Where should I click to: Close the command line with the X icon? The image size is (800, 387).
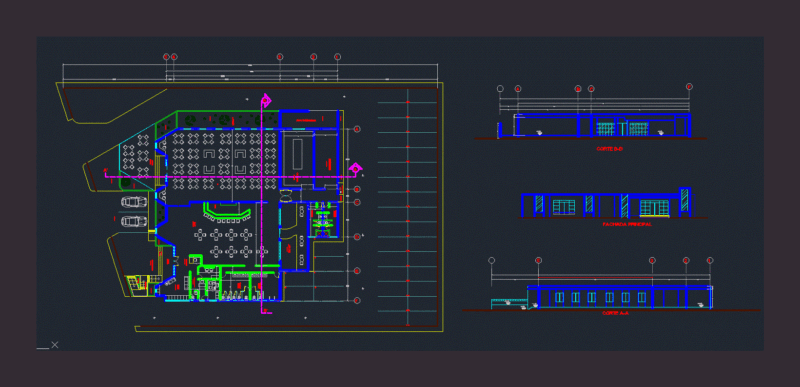[x=55, y=345]
